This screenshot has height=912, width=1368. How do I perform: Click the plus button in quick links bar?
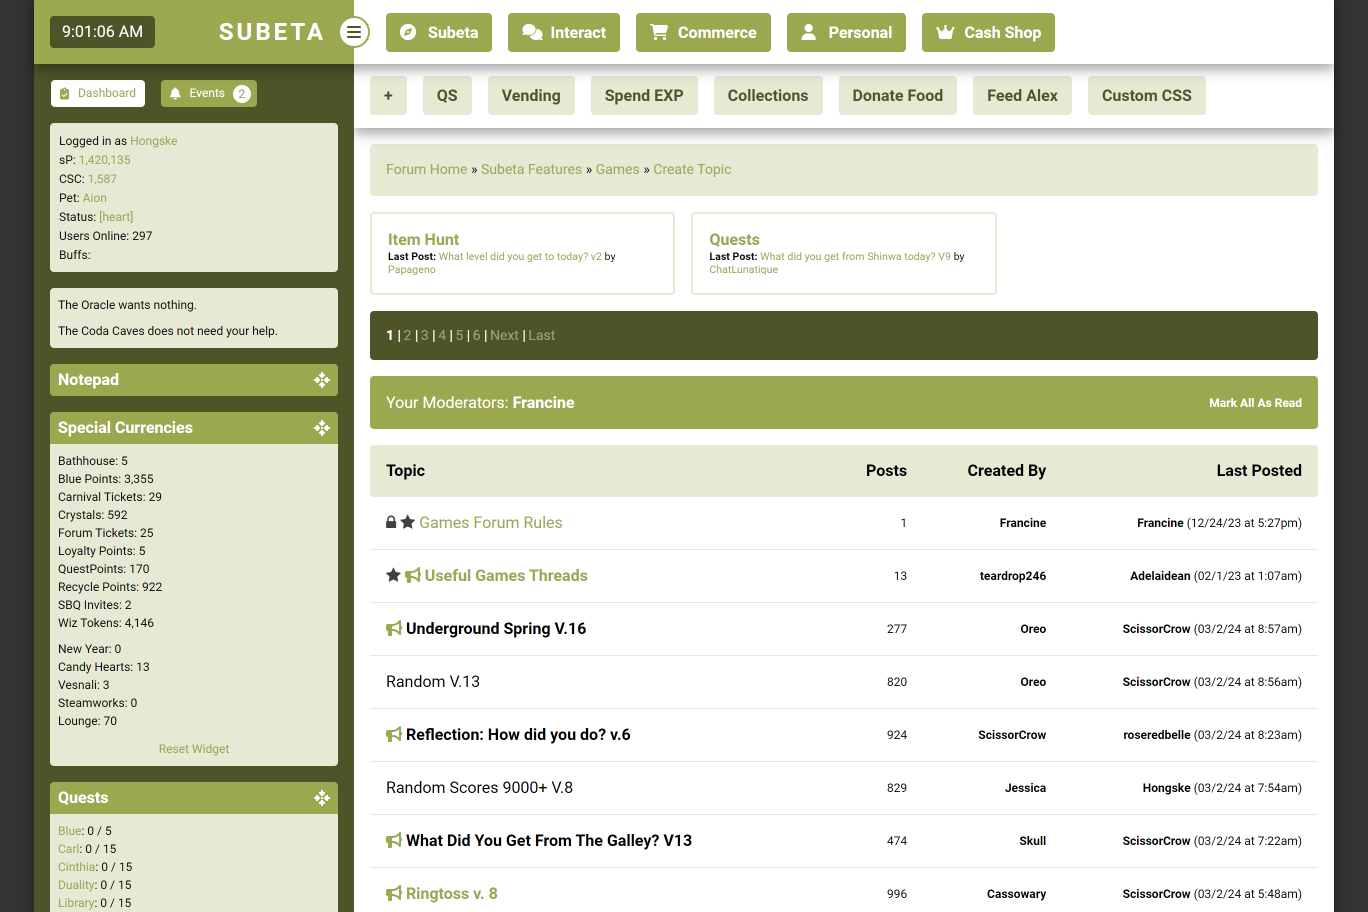[388, 96]
